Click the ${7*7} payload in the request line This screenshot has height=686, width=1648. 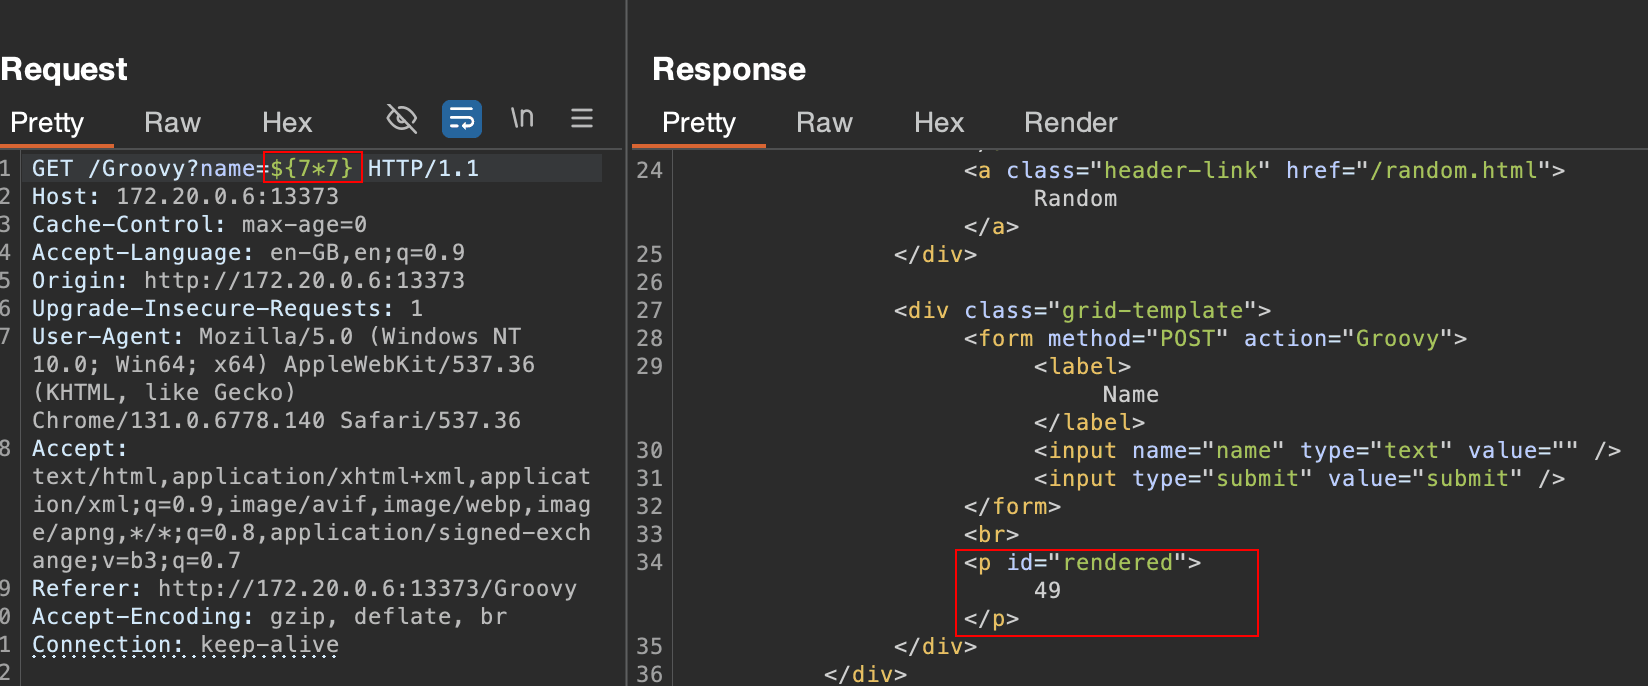(x=312, y=168)
